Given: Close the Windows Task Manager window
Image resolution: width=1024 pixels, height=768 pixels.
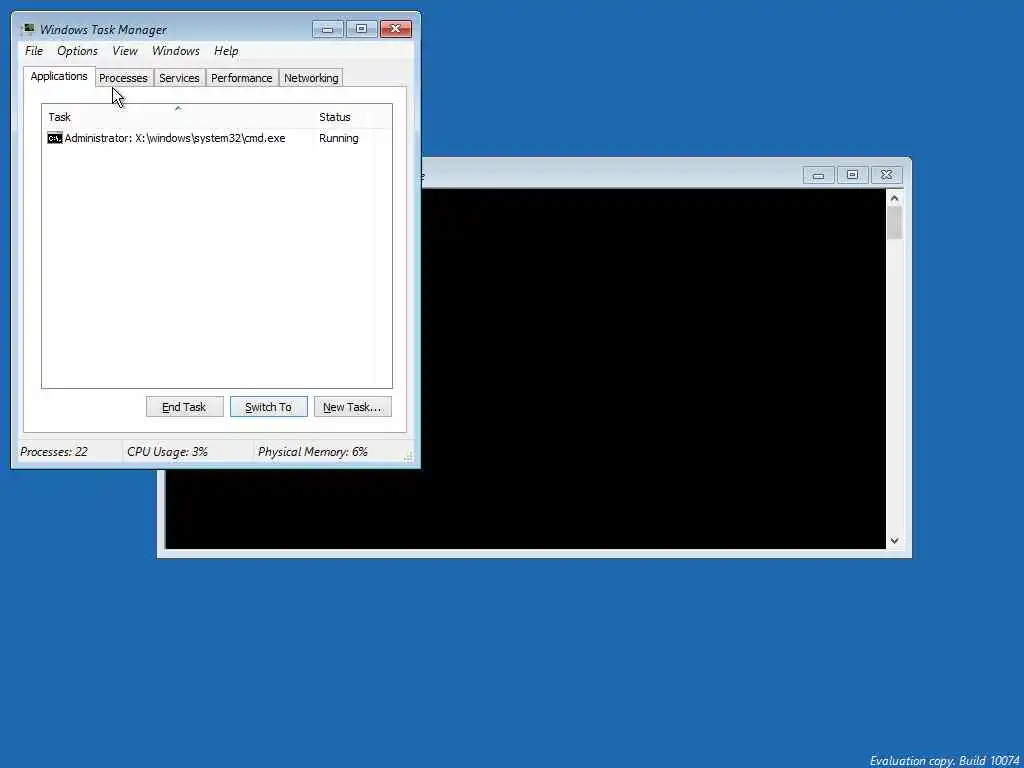Looking at the screenshot, I should coord(395,29).
